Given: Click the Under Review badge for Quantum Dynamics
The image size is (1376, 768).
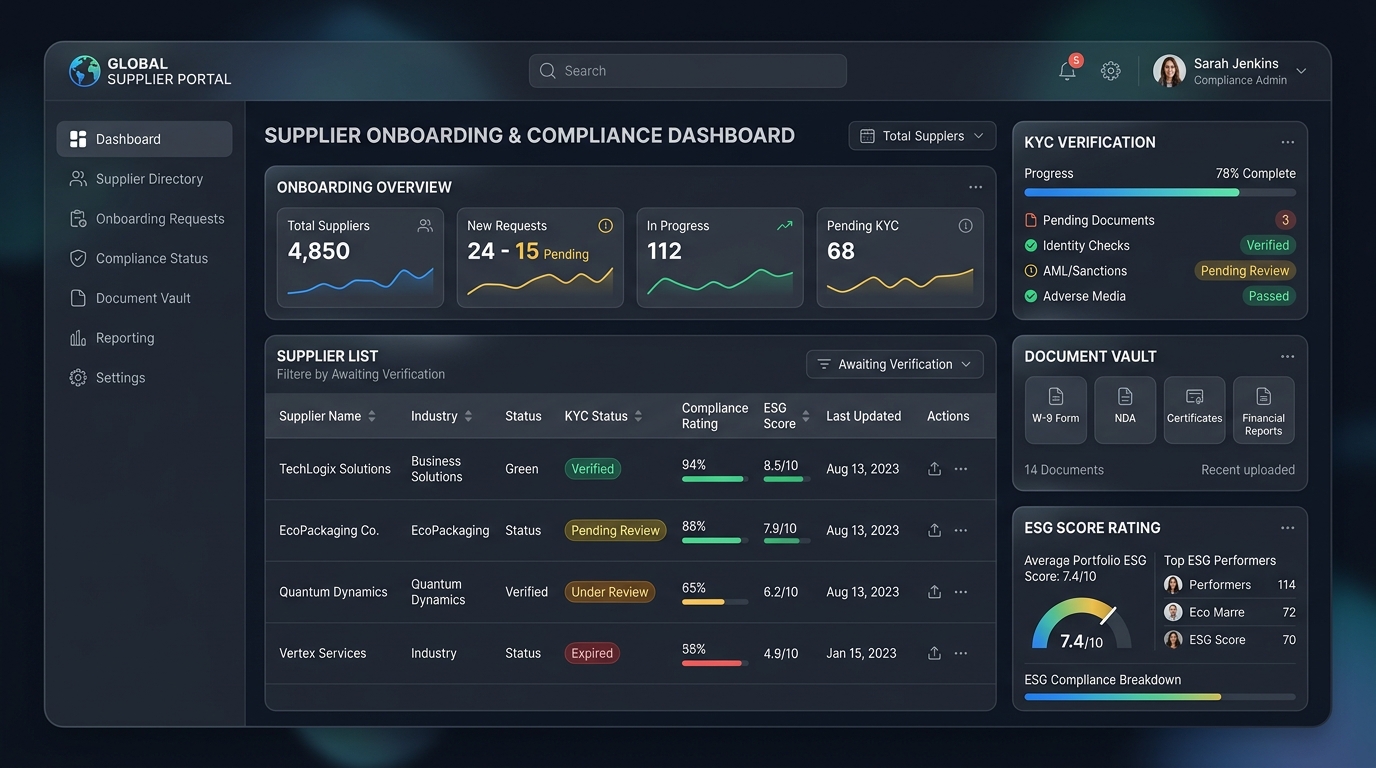Looking at the screenshot, I should 610,592.
